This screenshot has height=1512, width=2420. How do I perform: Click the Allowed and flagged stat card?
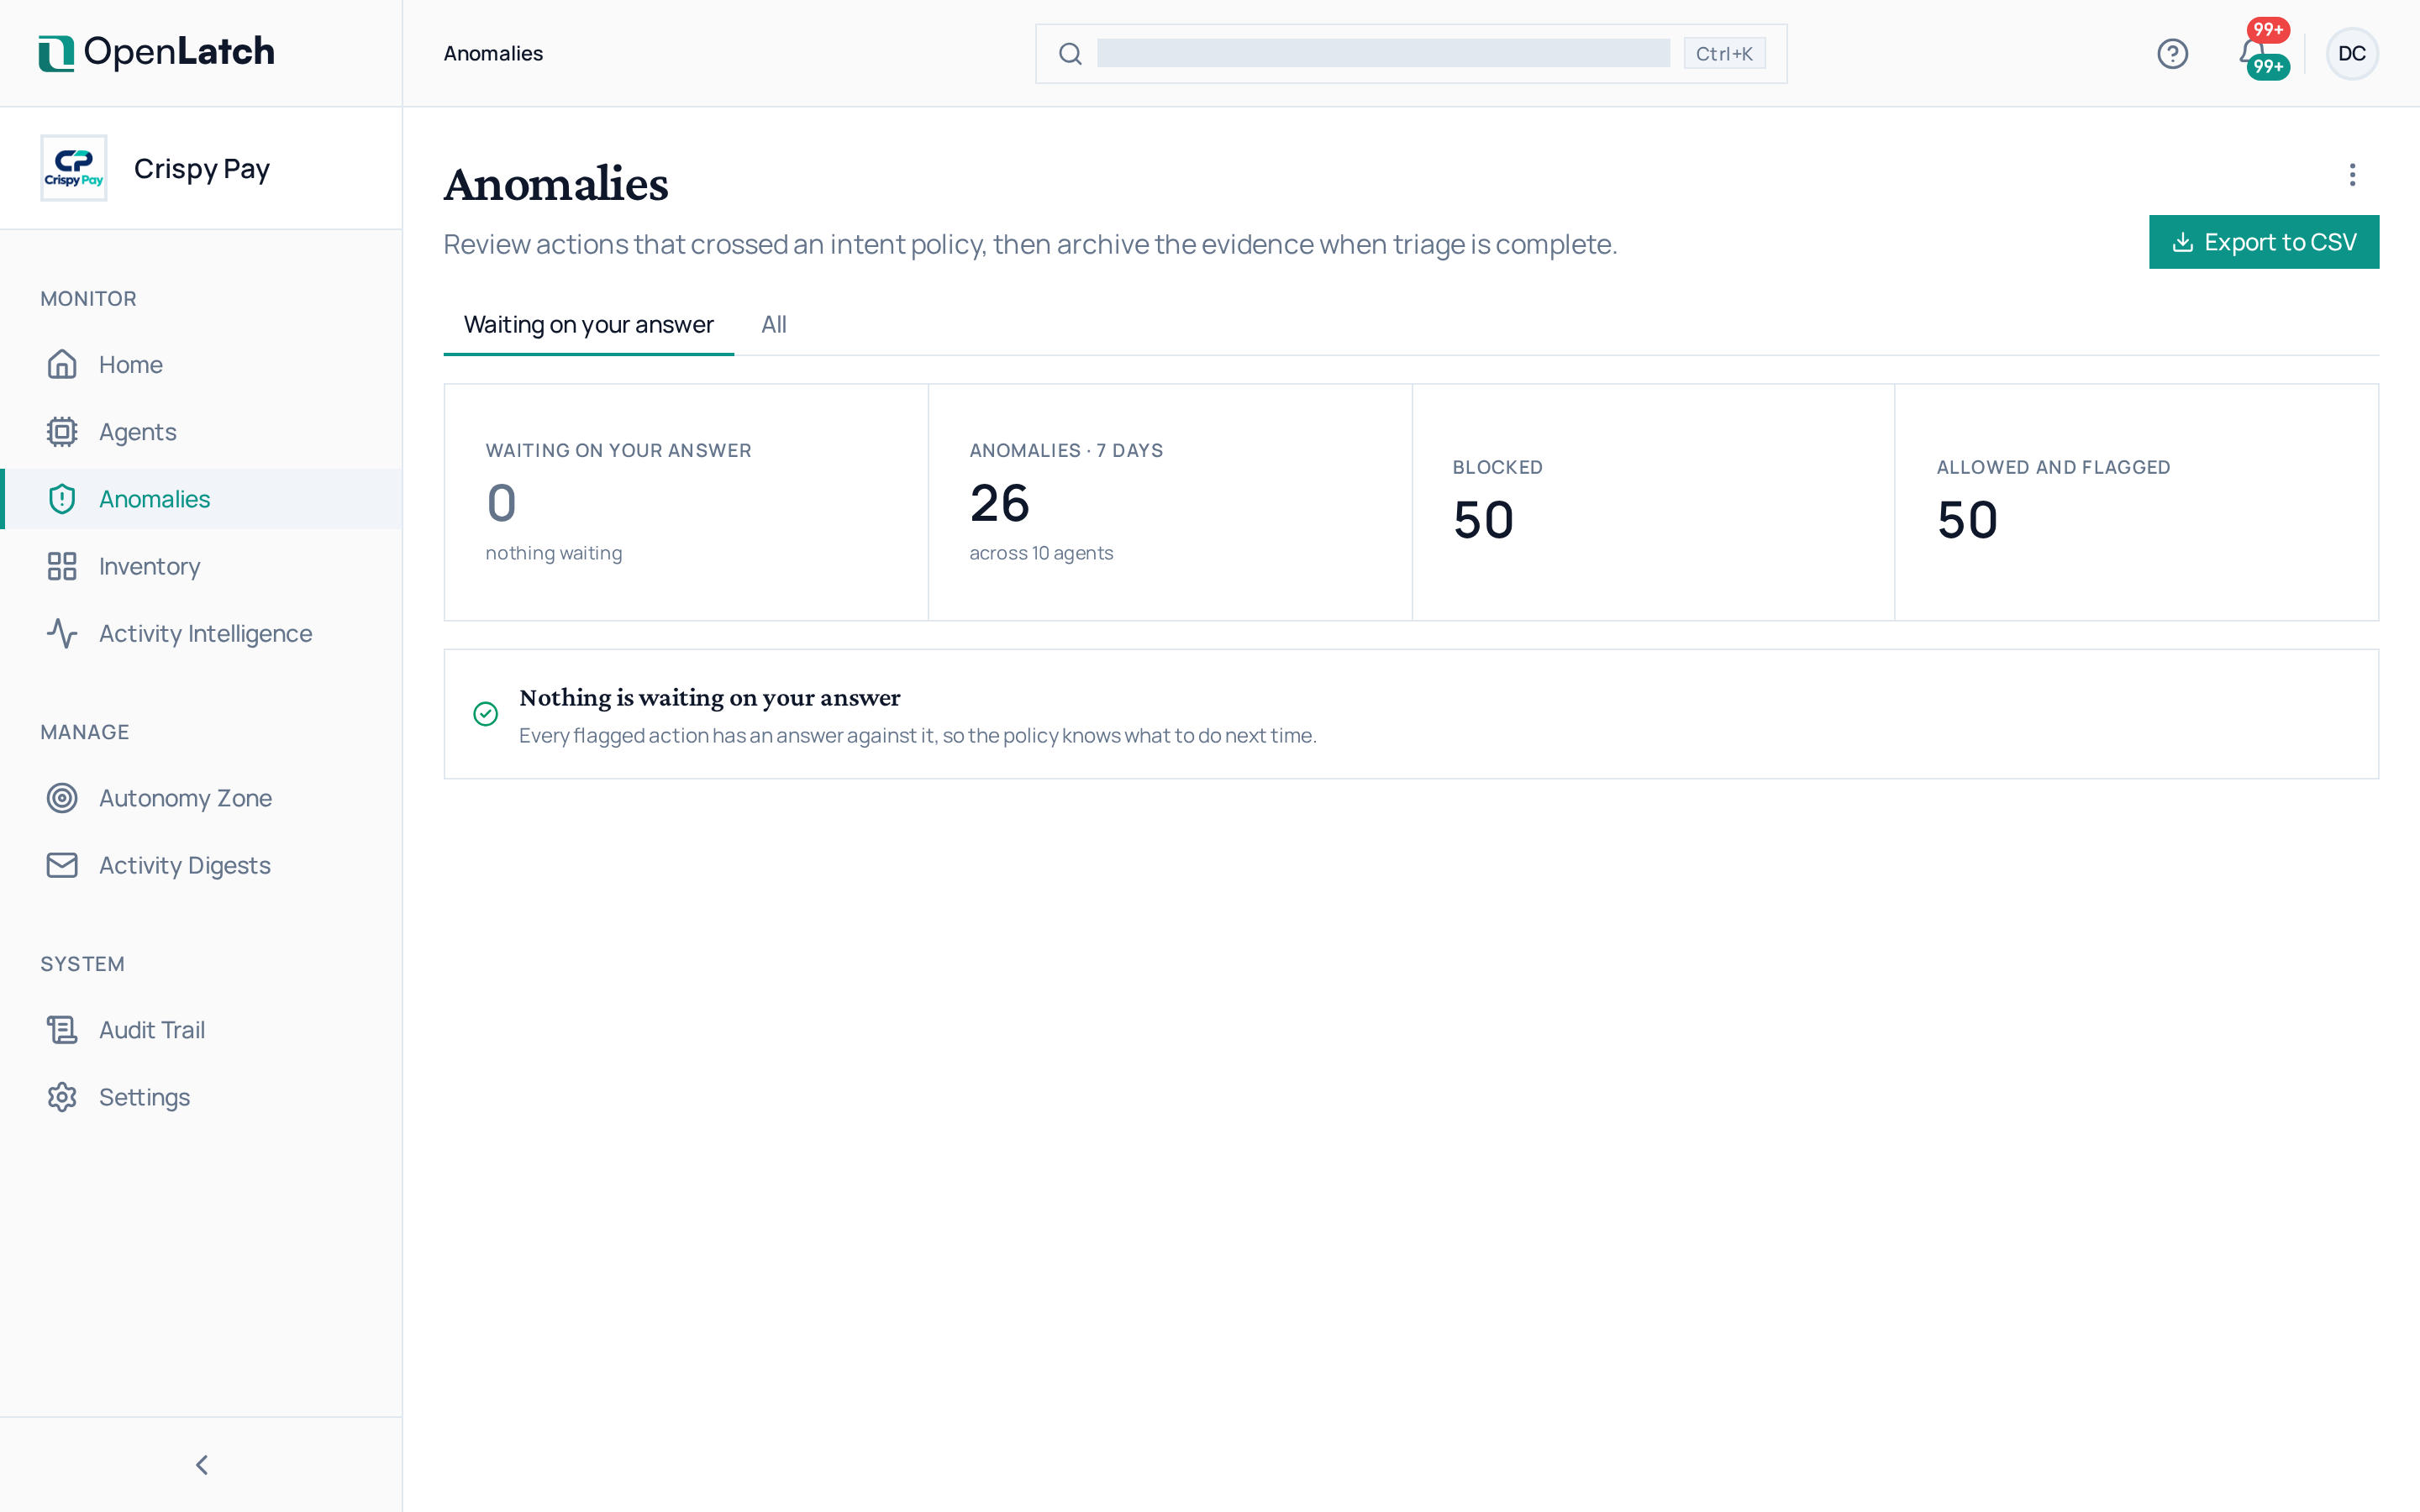(x=2136, y=502)
